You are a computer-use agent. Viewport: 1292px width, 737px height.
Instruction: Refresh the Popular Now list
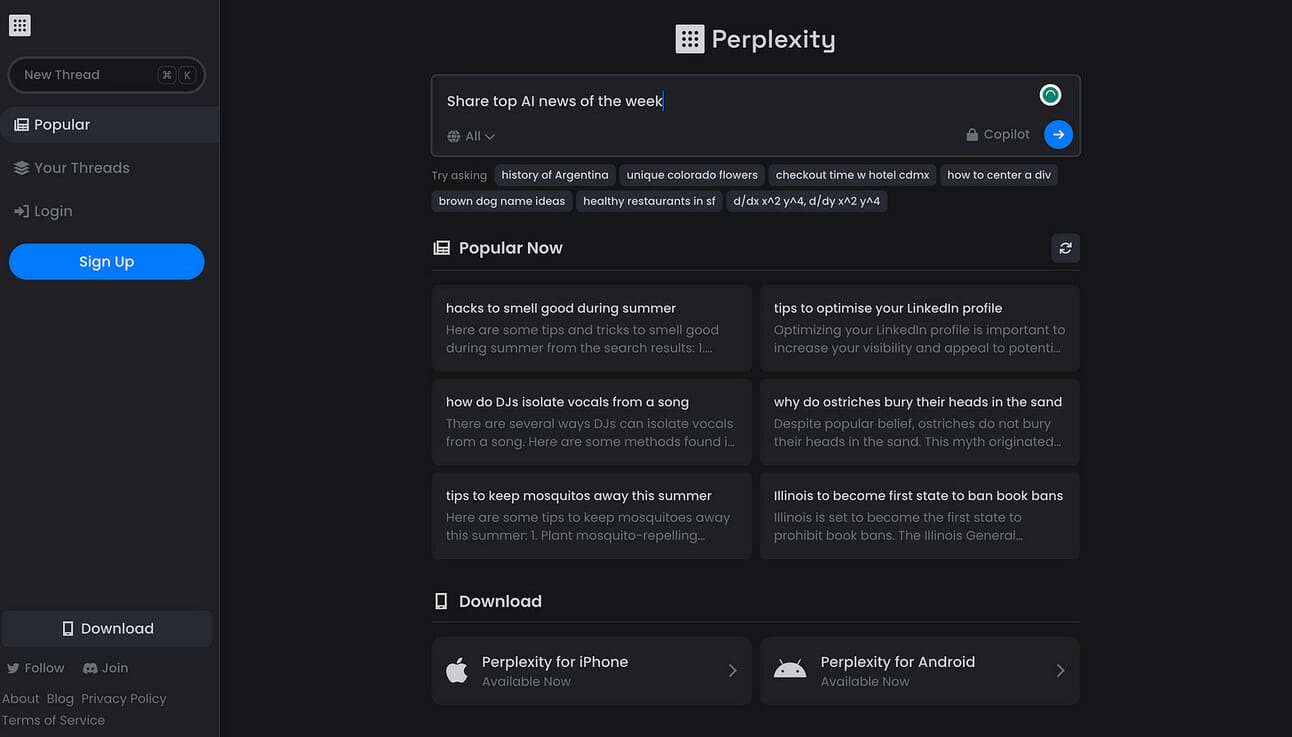1065,248
